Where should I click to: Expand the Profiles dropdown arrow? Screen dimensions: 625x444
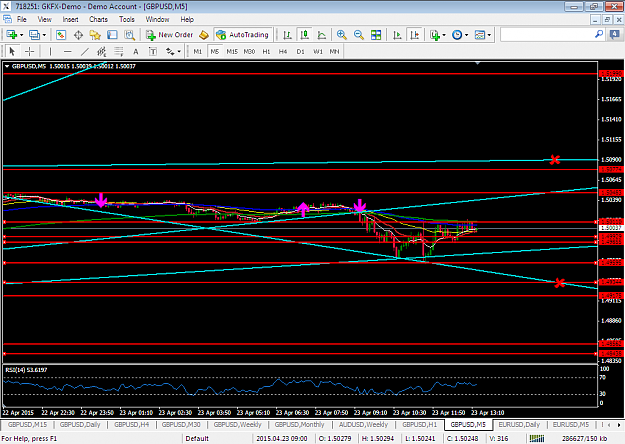[x=44, y=35]
